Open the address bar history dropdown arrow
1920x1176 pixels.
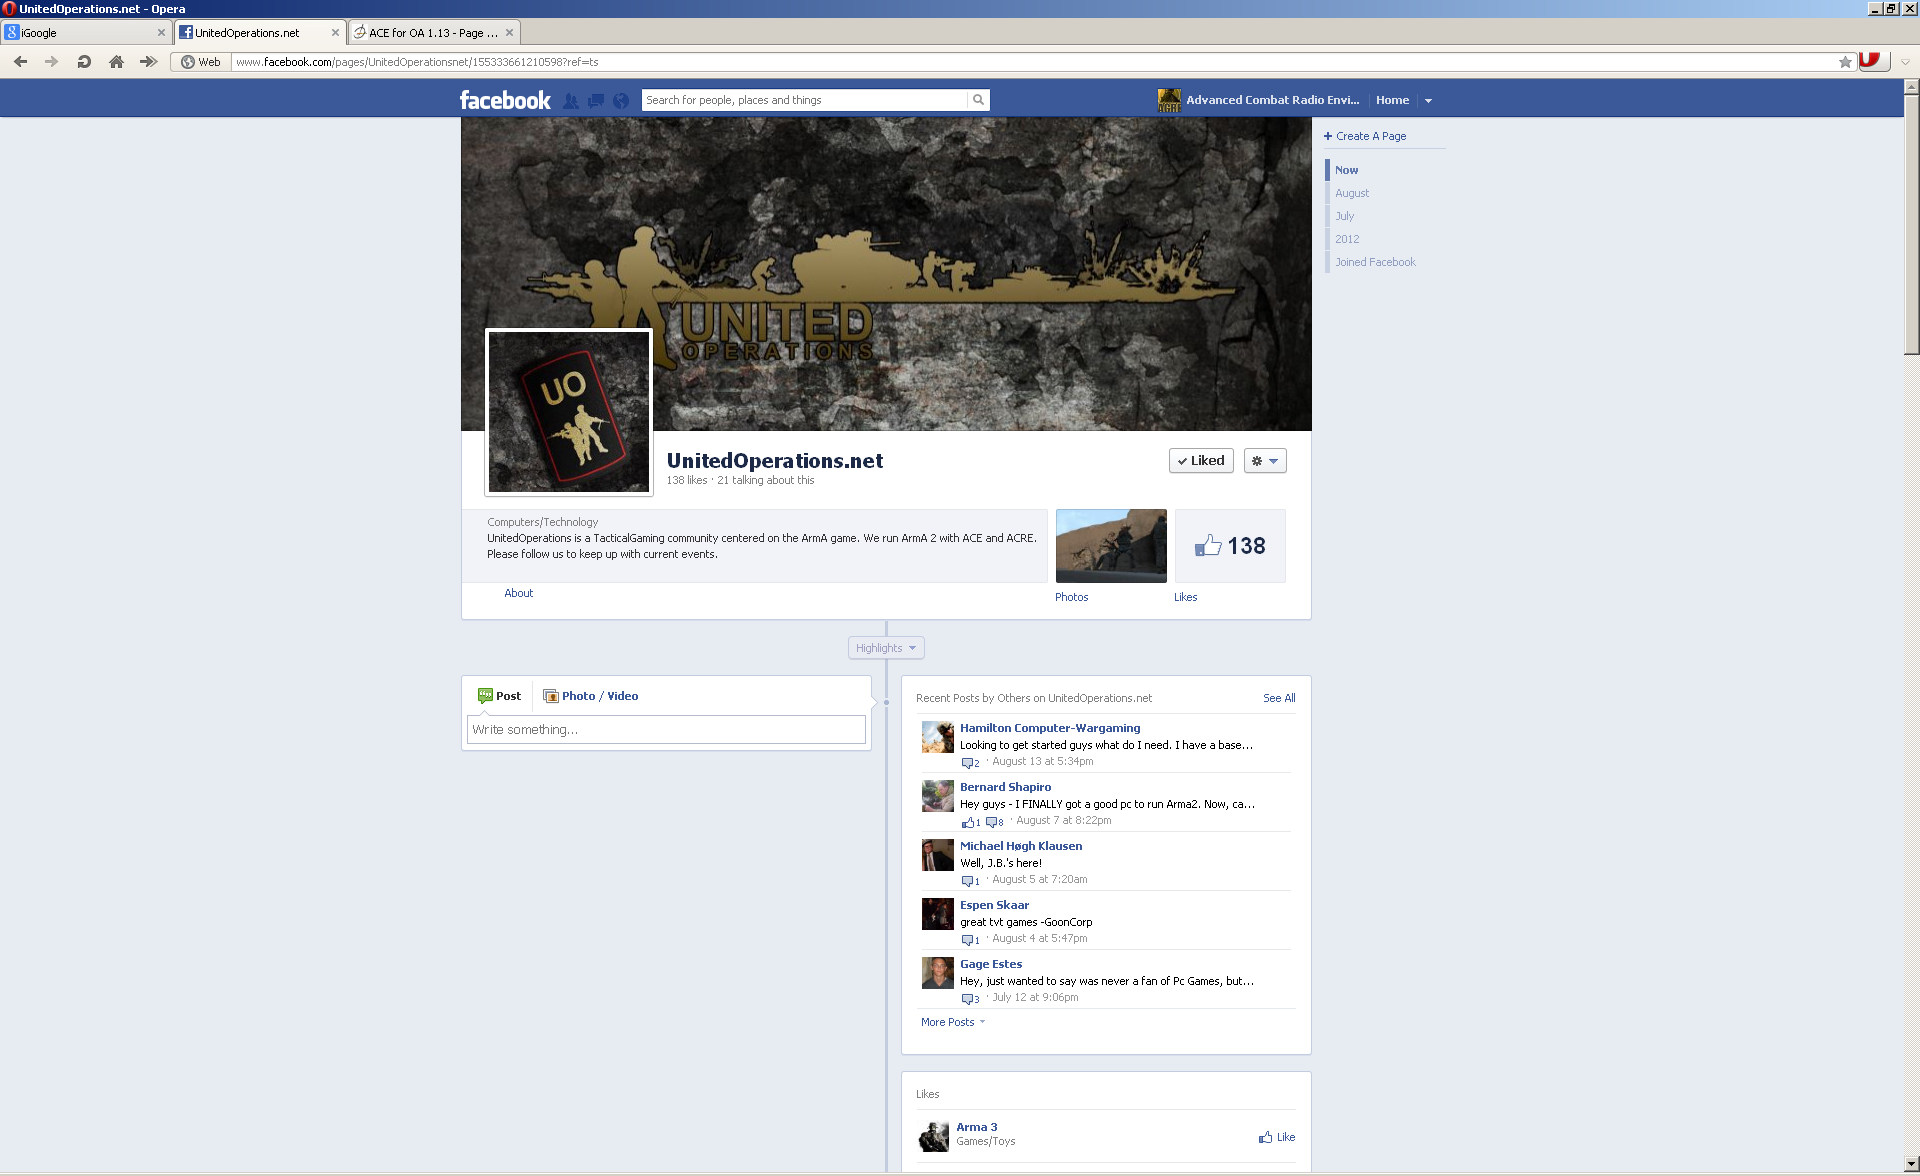pyautogui.click(x=1905, y=62)
